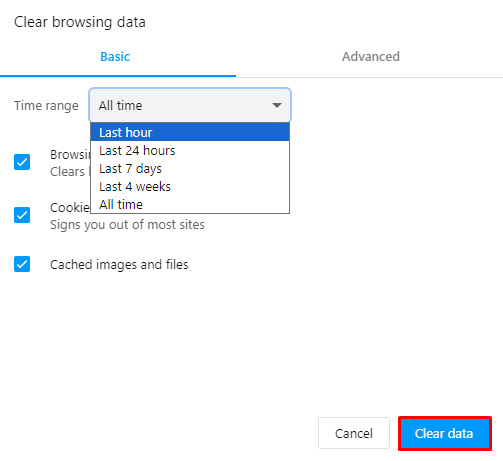503x461 pixels.
Task: Open the Advanced tab
Action: (371, 57)
